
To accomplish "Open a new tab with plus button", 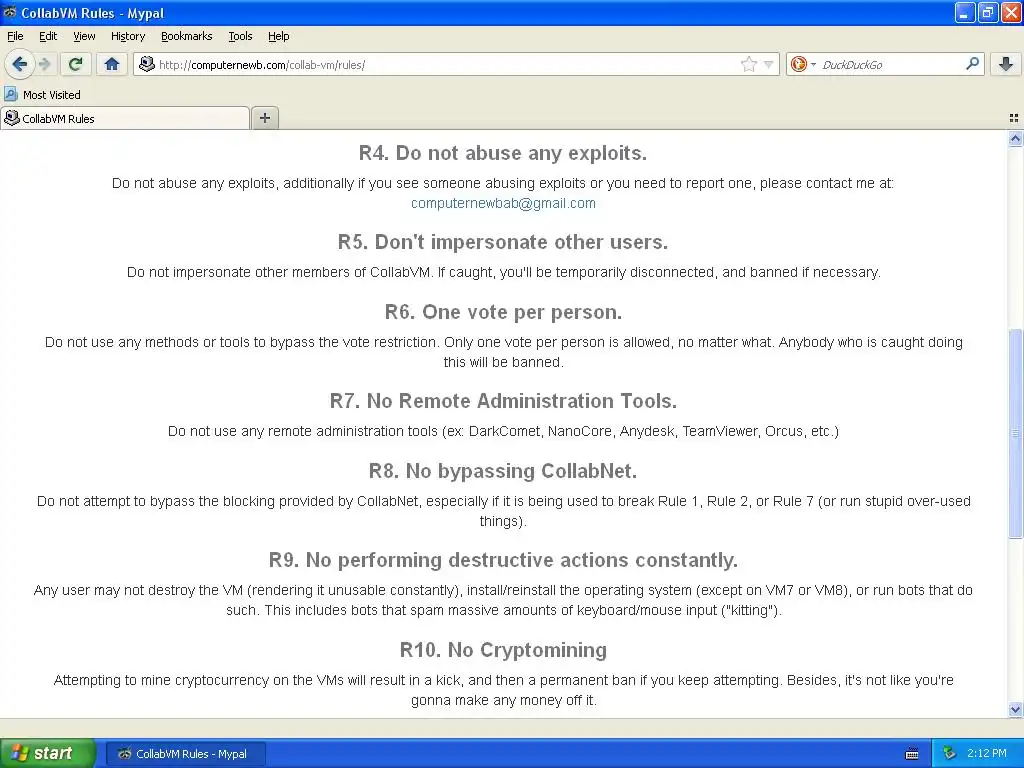I will [264, 118].
